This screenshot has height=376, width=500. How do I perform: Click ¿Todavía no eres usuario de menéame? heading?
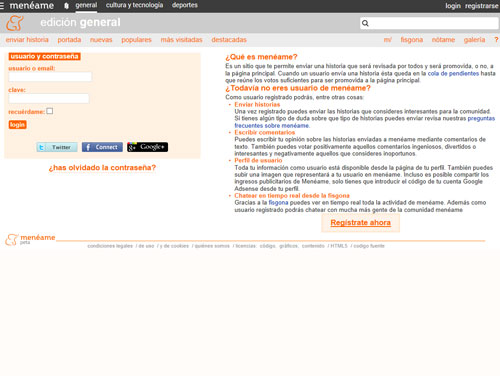coord(298,88)
